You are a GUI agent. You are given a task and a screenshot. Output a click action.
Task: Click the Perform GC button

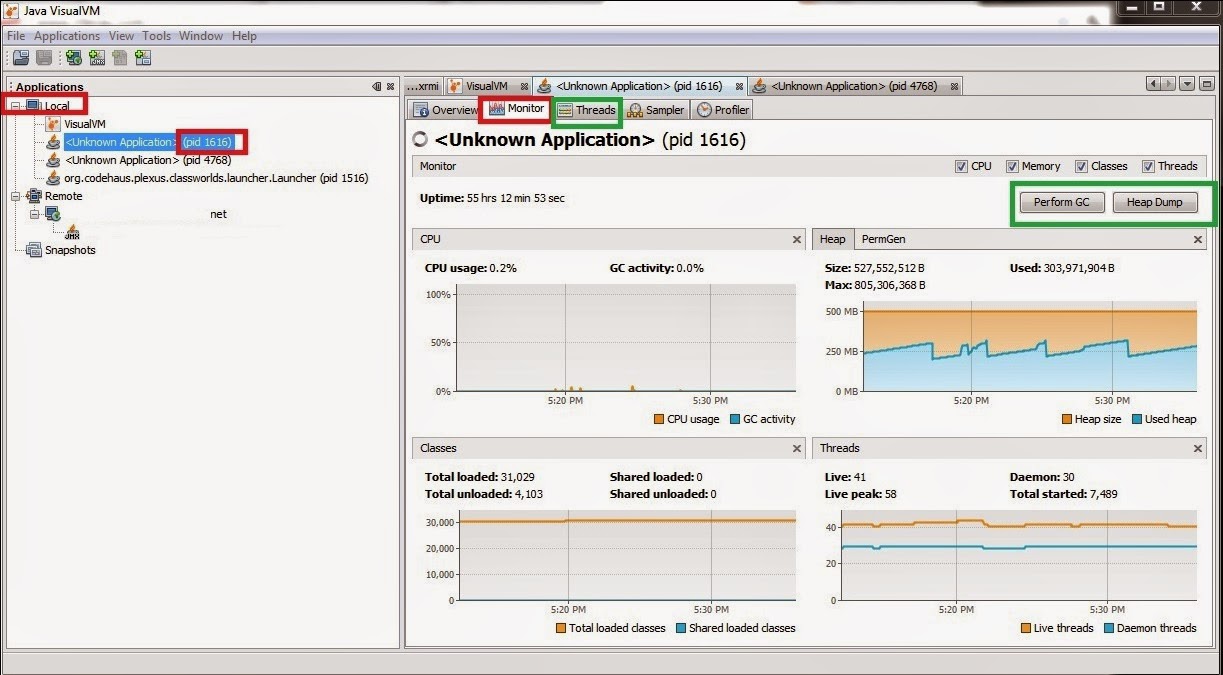point(1062,202)
